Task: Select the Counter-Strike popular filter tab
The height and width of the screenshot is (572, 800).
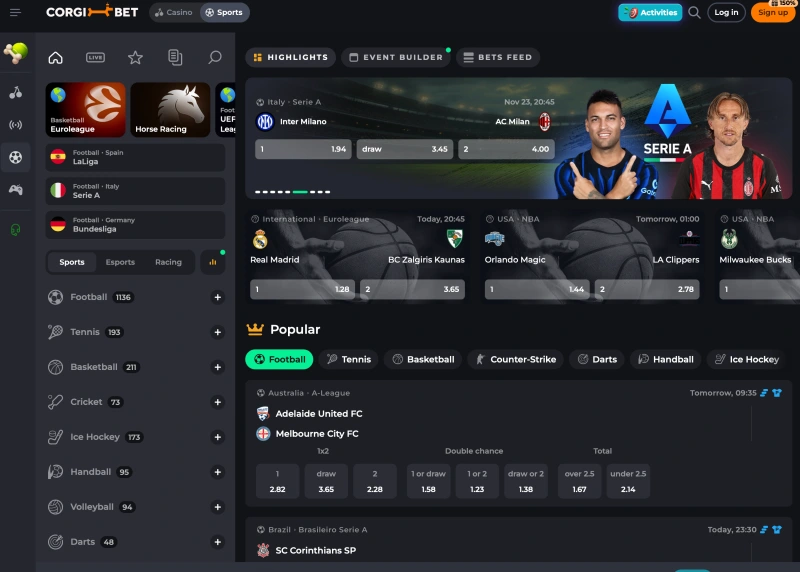Action: pyautogui.click(x=516, y=359)
